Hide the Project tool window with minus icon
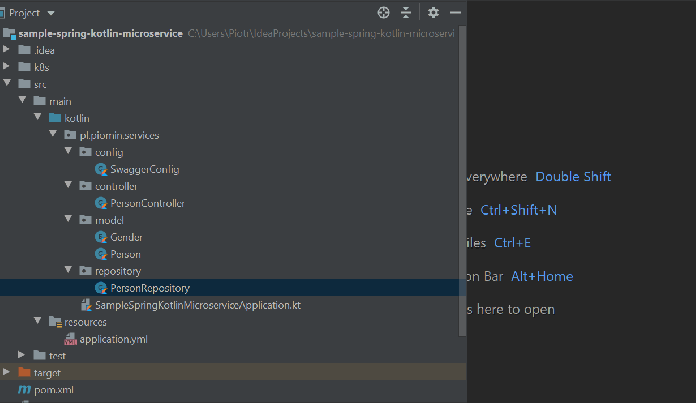The image size is (696, 403). (x=455, y=13)
